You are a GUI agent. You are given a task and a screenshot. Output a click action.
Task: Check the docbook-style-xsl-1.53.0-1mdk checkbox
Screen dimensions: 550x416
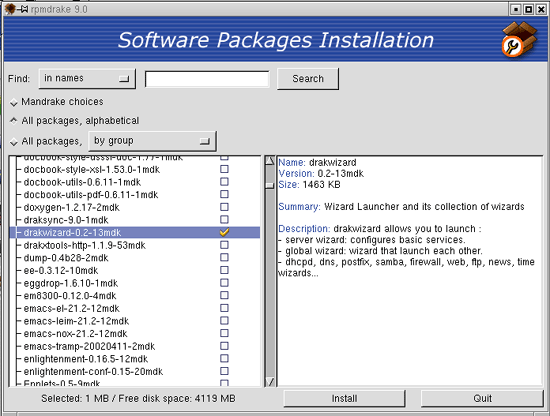coord(224,169)
